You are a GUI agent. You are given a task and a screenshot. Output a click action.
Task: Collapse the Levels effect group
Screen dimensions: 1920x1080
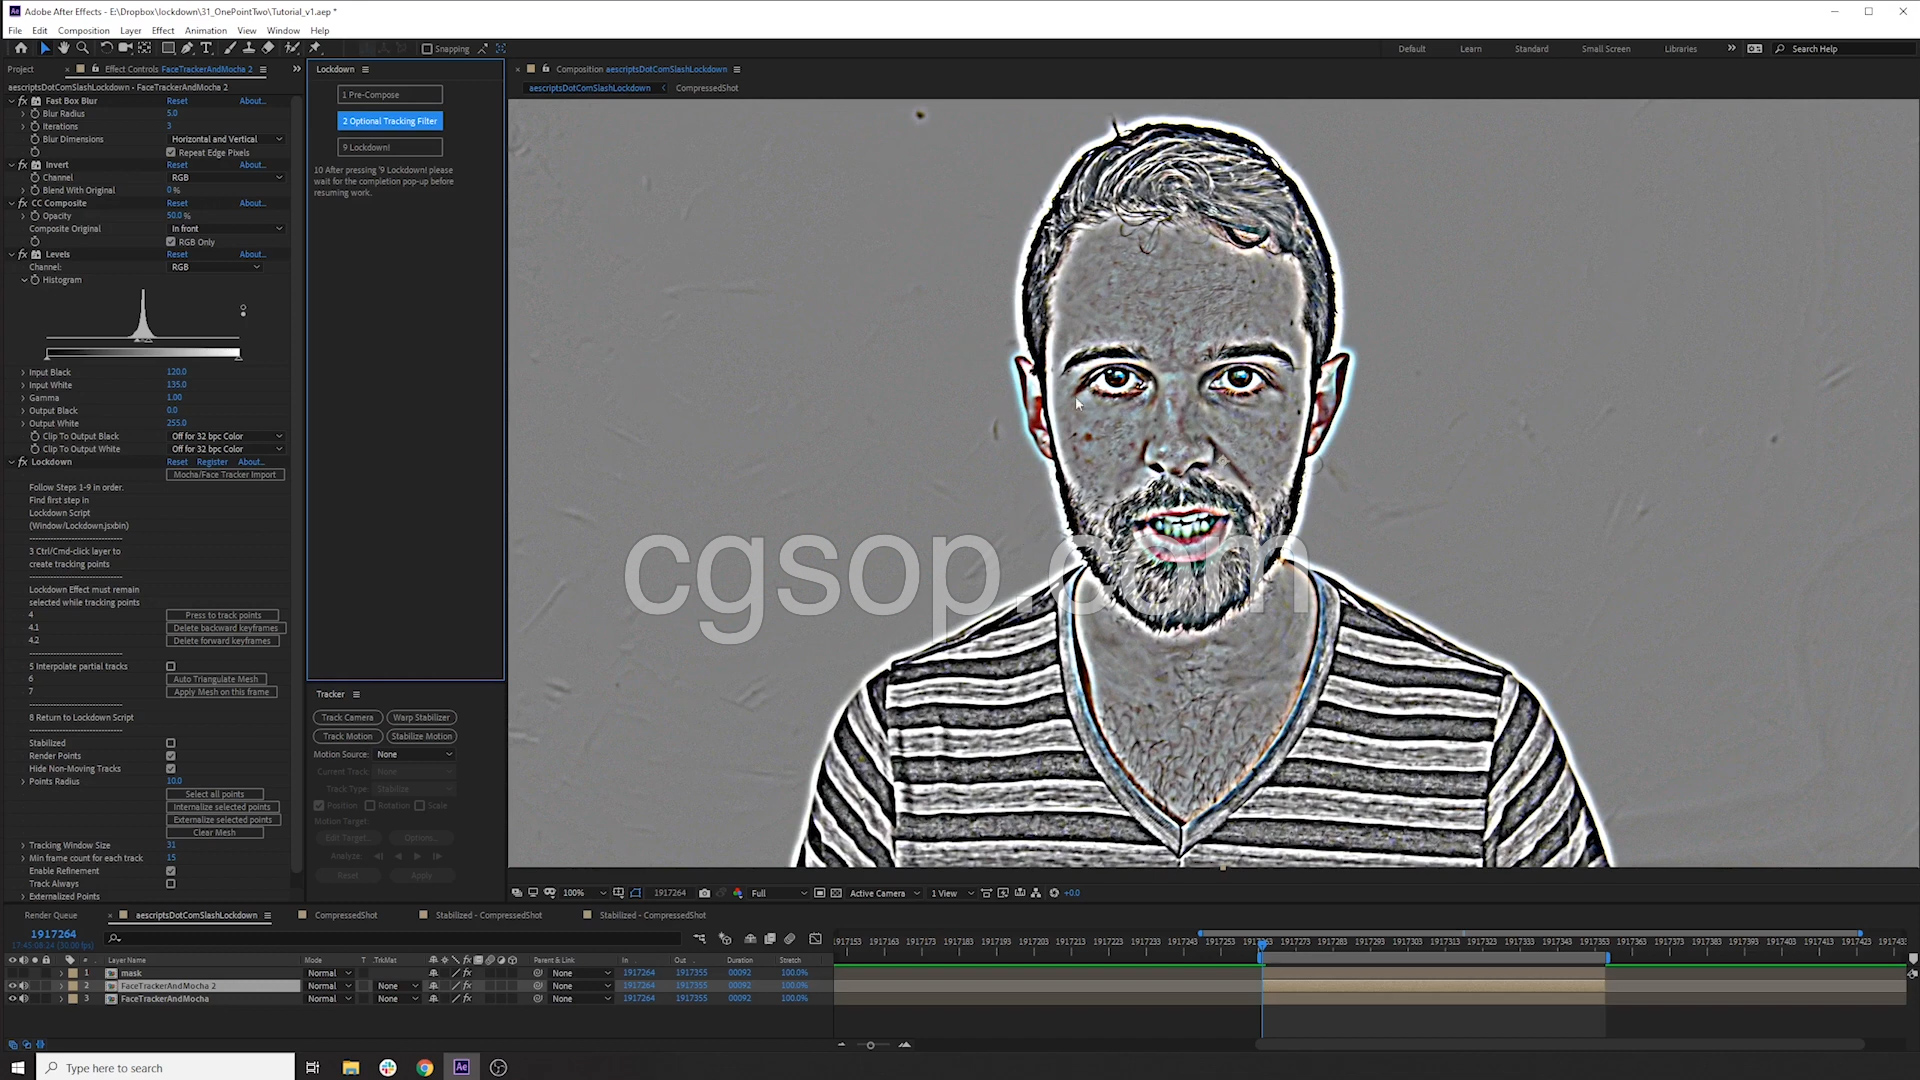coord(12,254)
